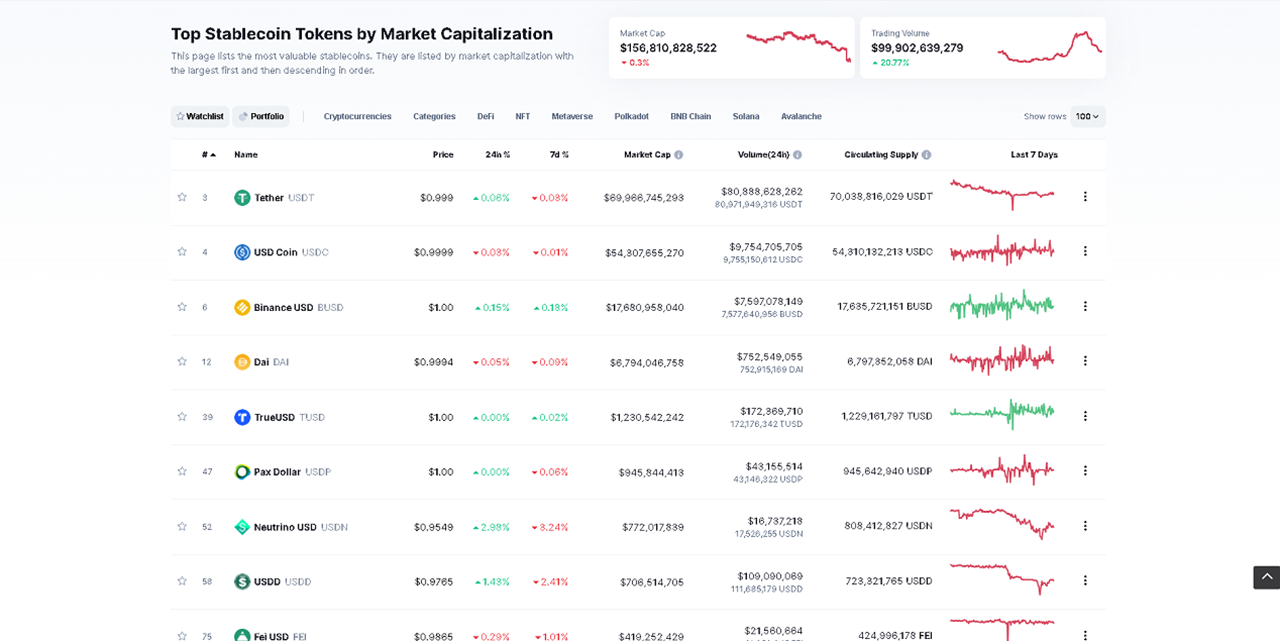Screen dimensions: 1280x641
Task: Sort by the rank # column header
Action: [208, 155]
